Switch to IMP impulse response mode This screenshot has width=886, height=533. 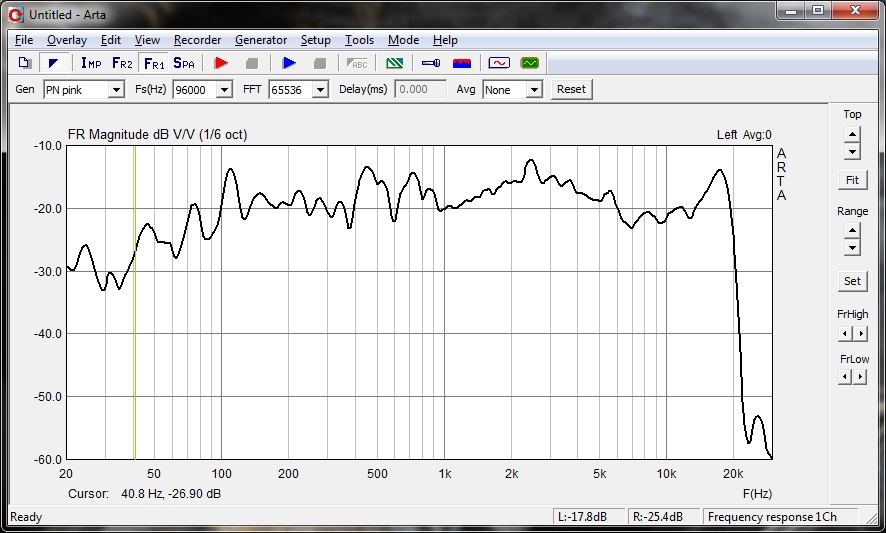click(x=91, y=63)
